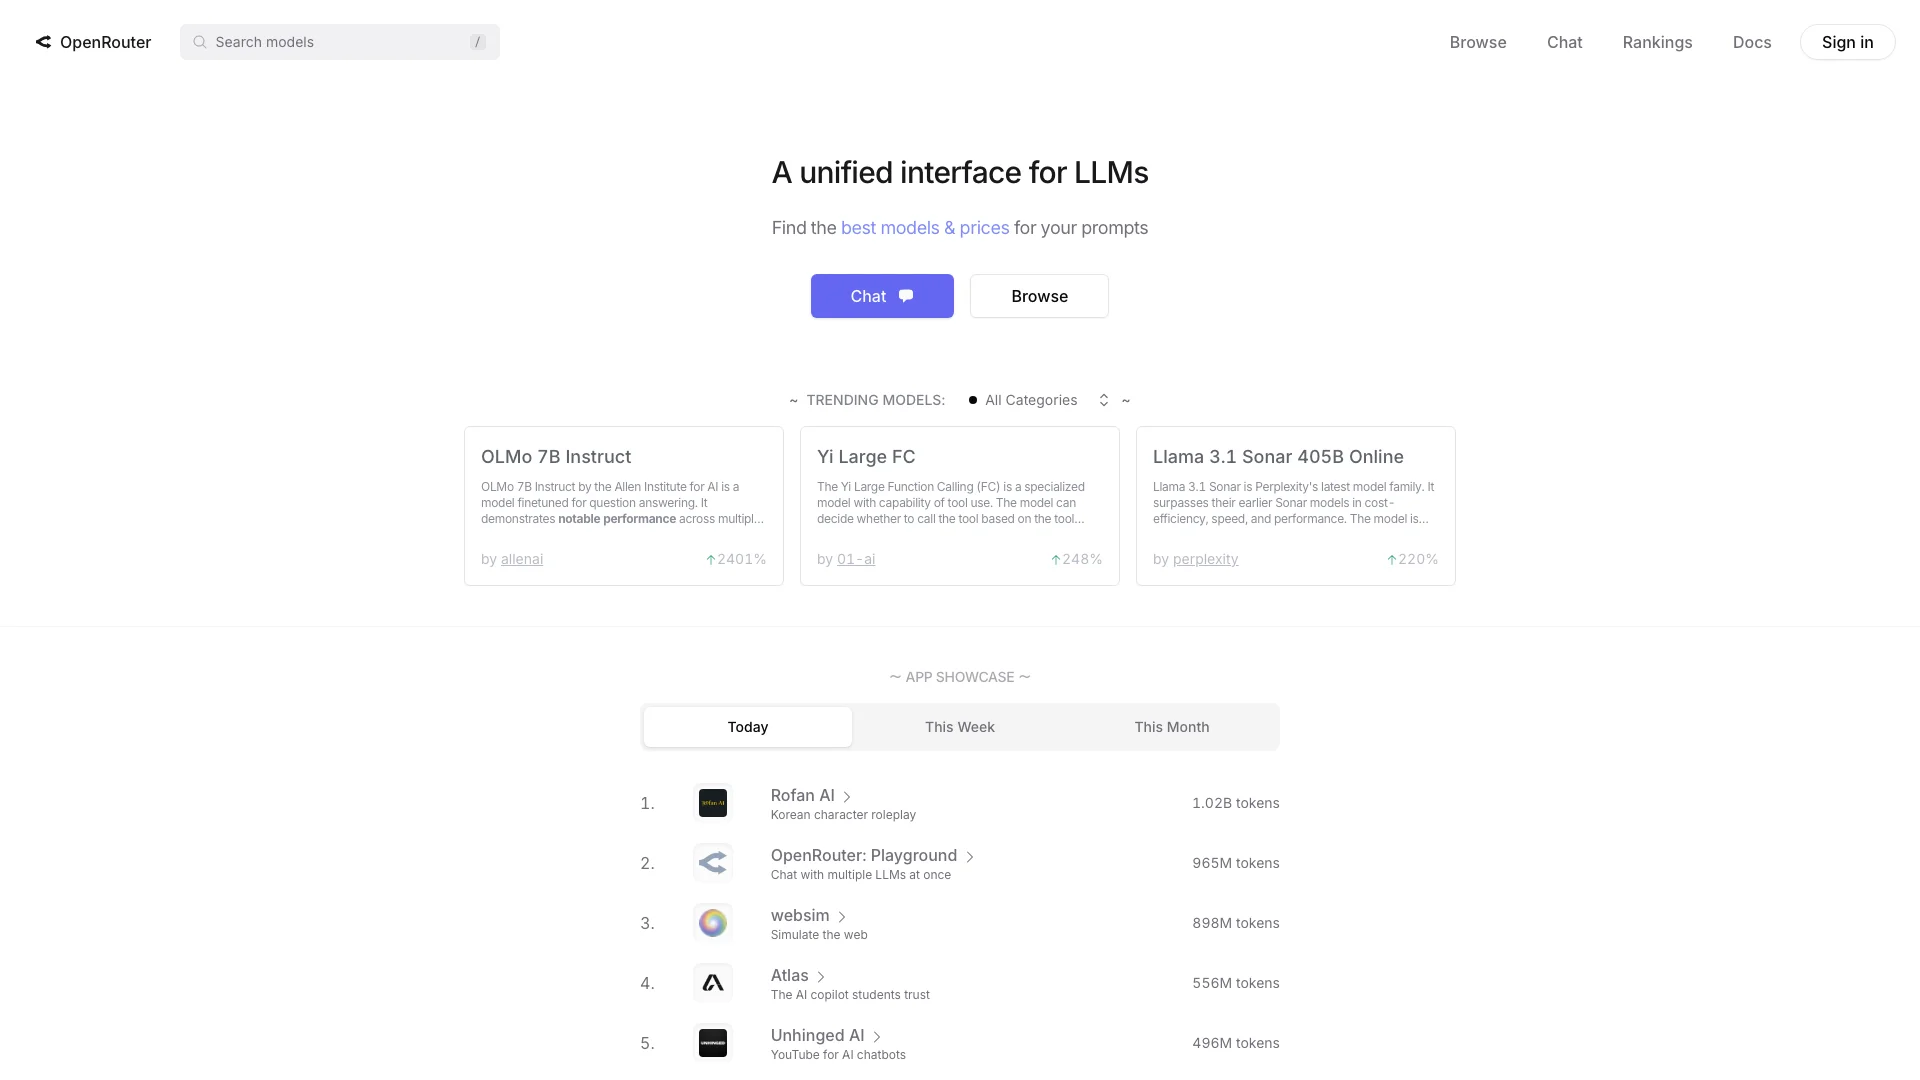Click the Browse button
1920x1080 pixels.
(x=1039, y=295)
